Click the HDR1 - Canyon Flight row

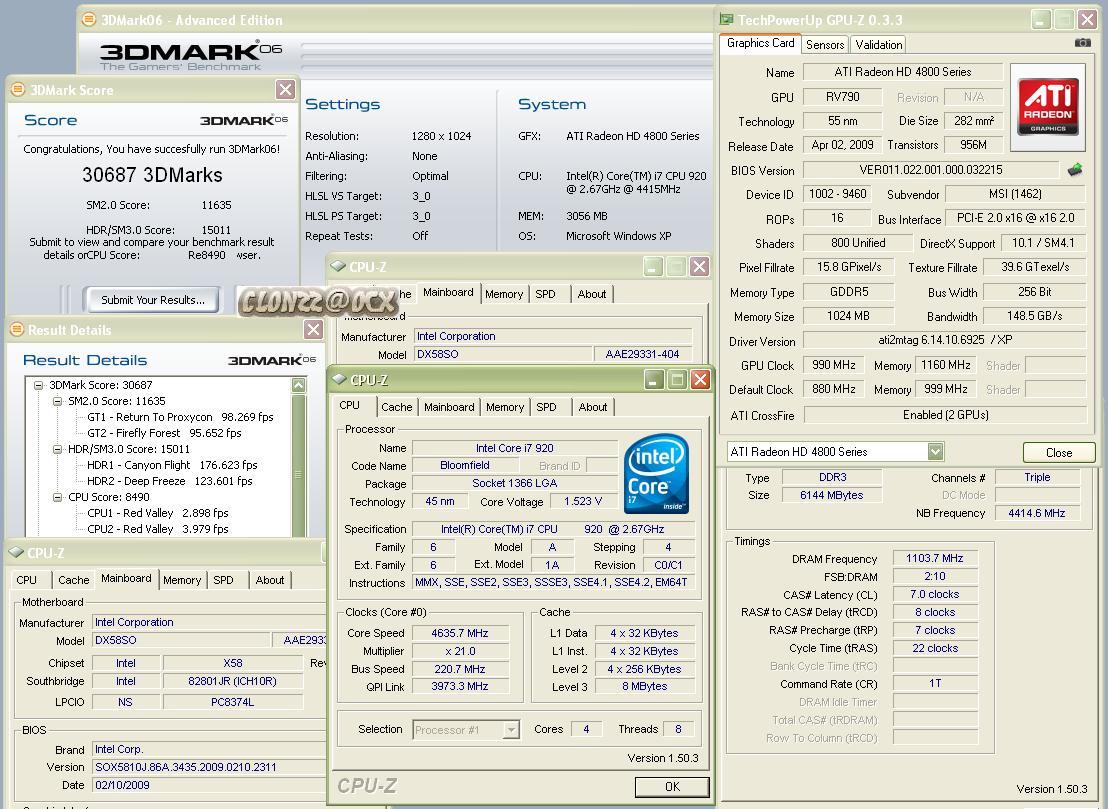172,465
